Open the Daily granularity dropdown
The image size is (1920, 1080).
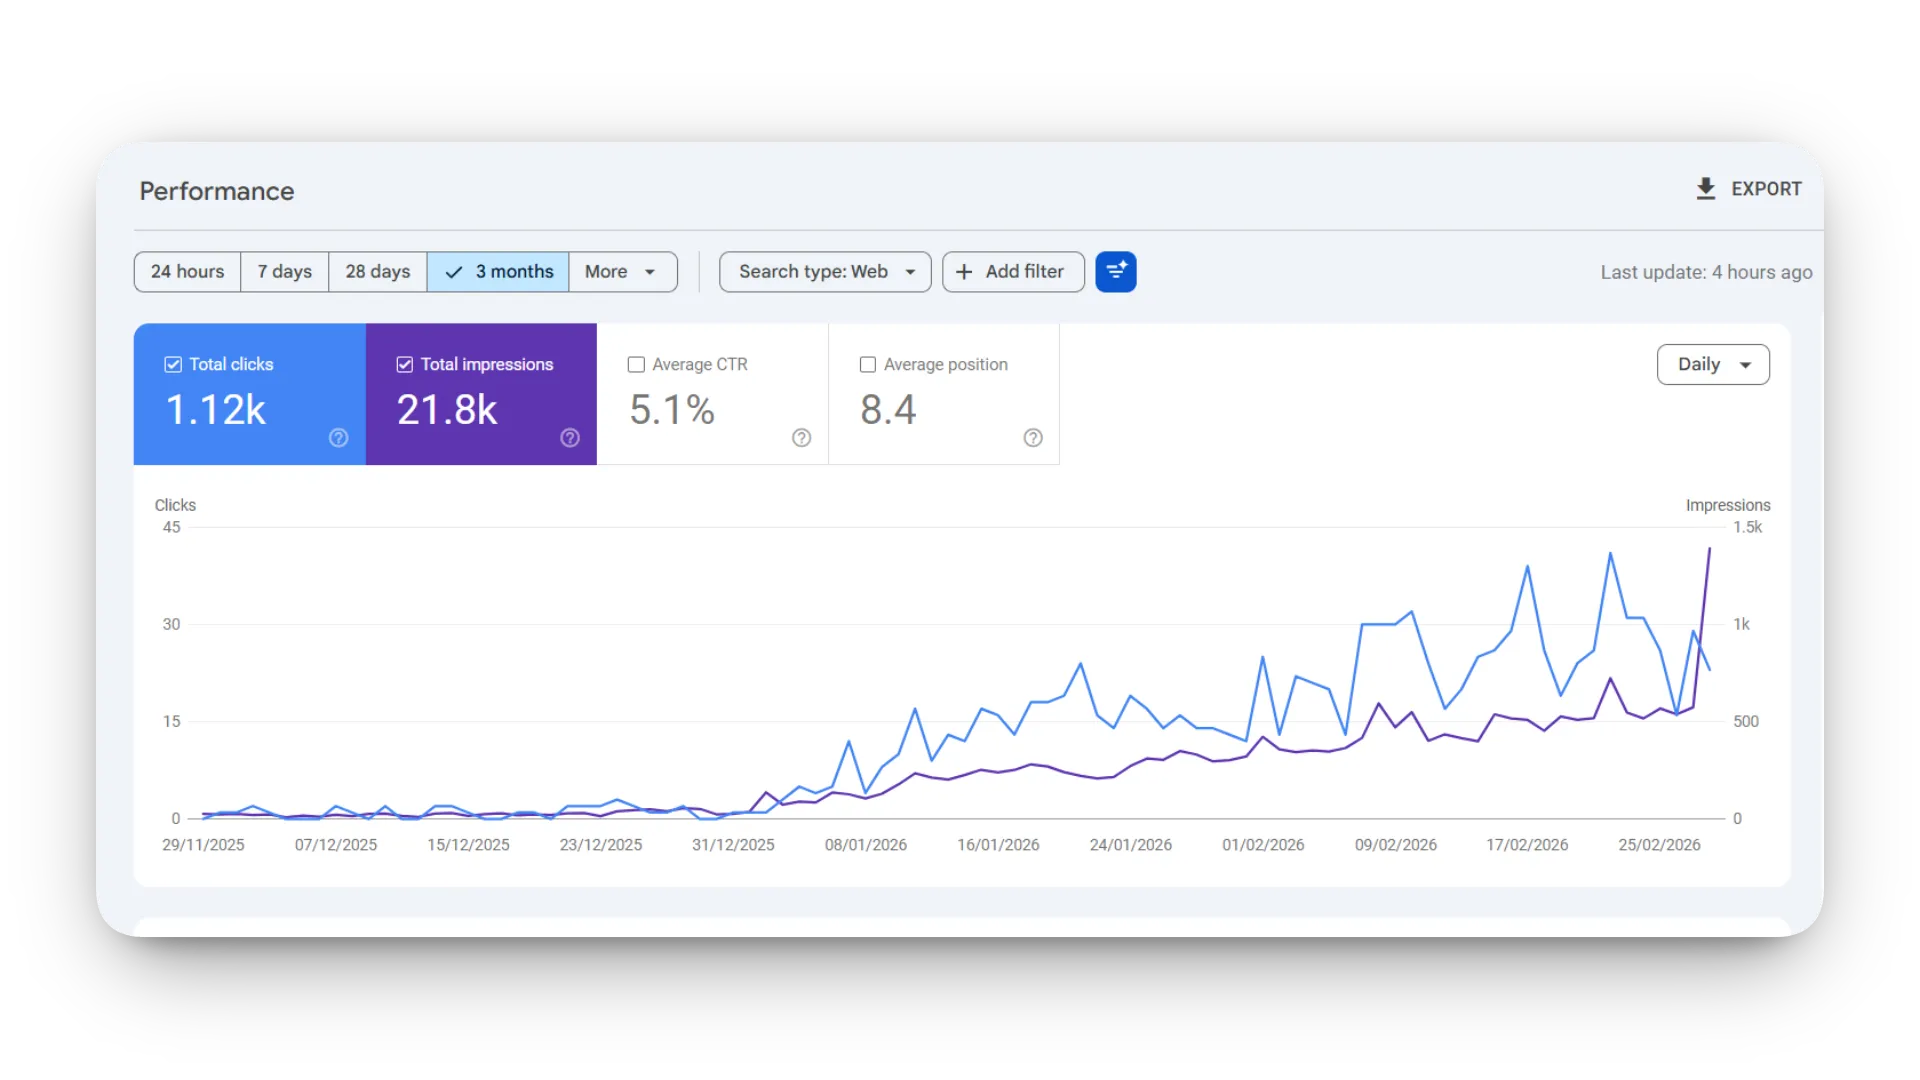tap(1712, 365)
